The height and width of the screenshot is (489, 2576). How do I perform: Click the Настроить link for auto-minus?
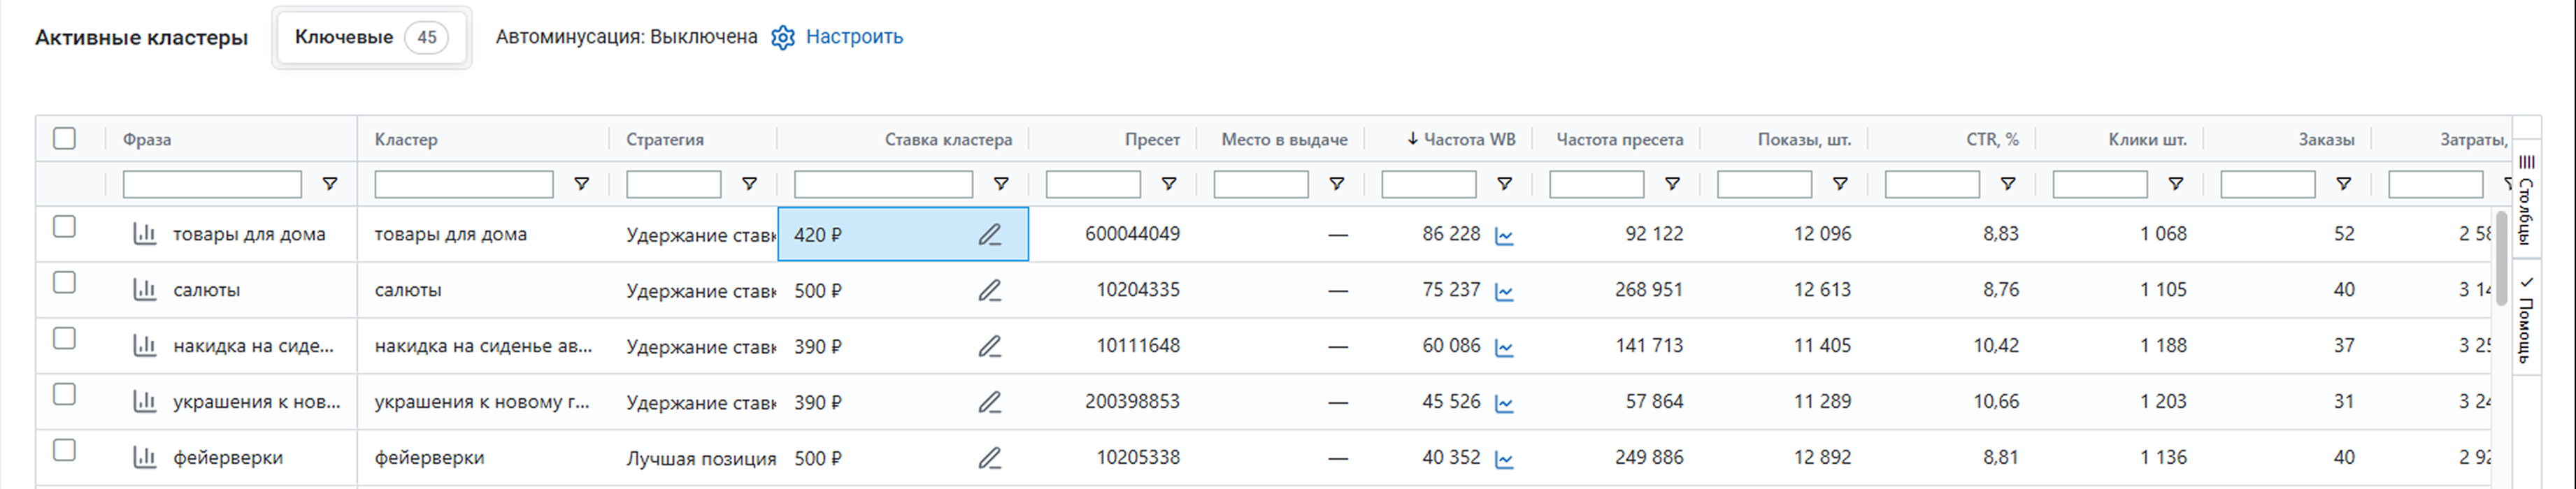click(854, 37)
